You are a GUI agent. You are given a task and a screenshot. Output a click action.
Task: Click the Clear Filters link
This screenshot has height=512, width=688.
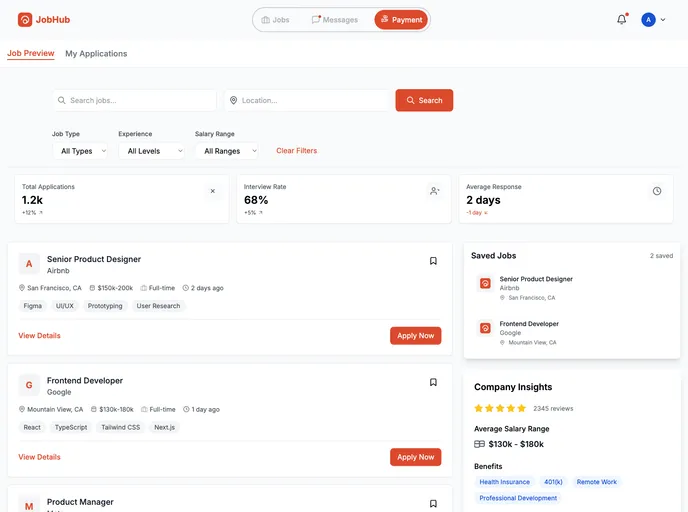coord(297,150)
